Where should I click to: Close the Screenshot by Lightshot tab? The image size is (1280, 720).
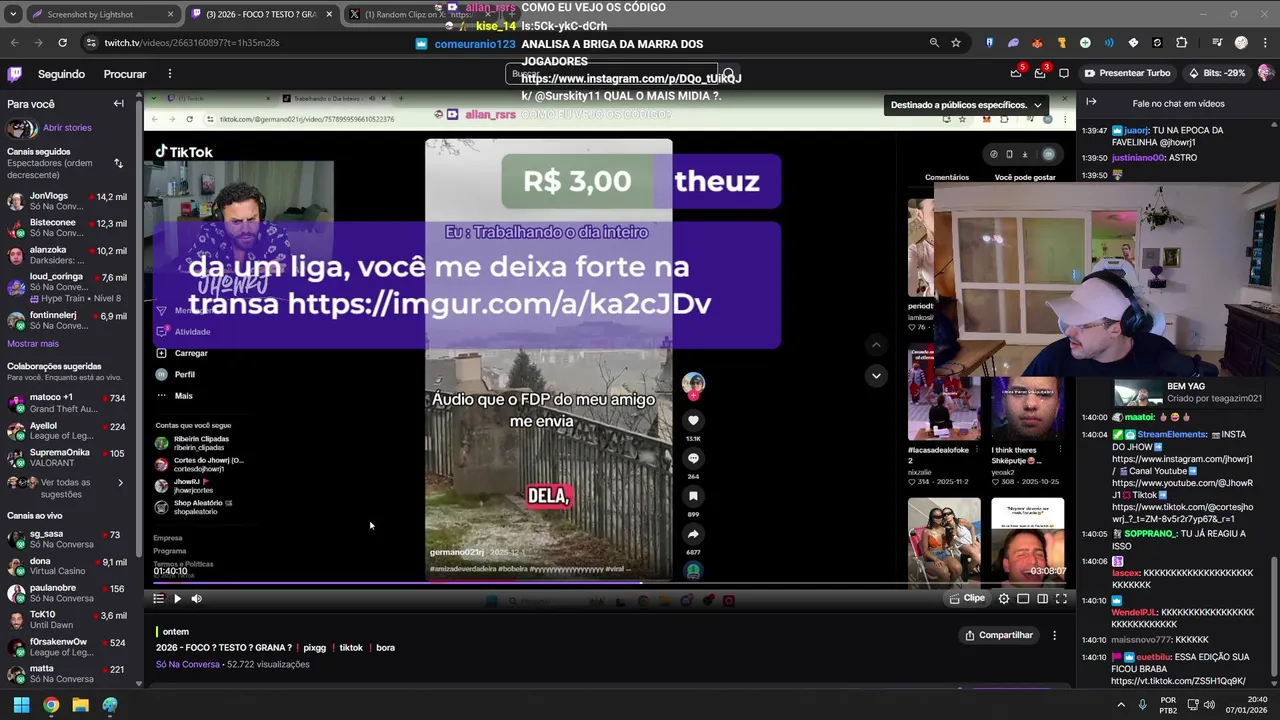(x=170, y=14)
